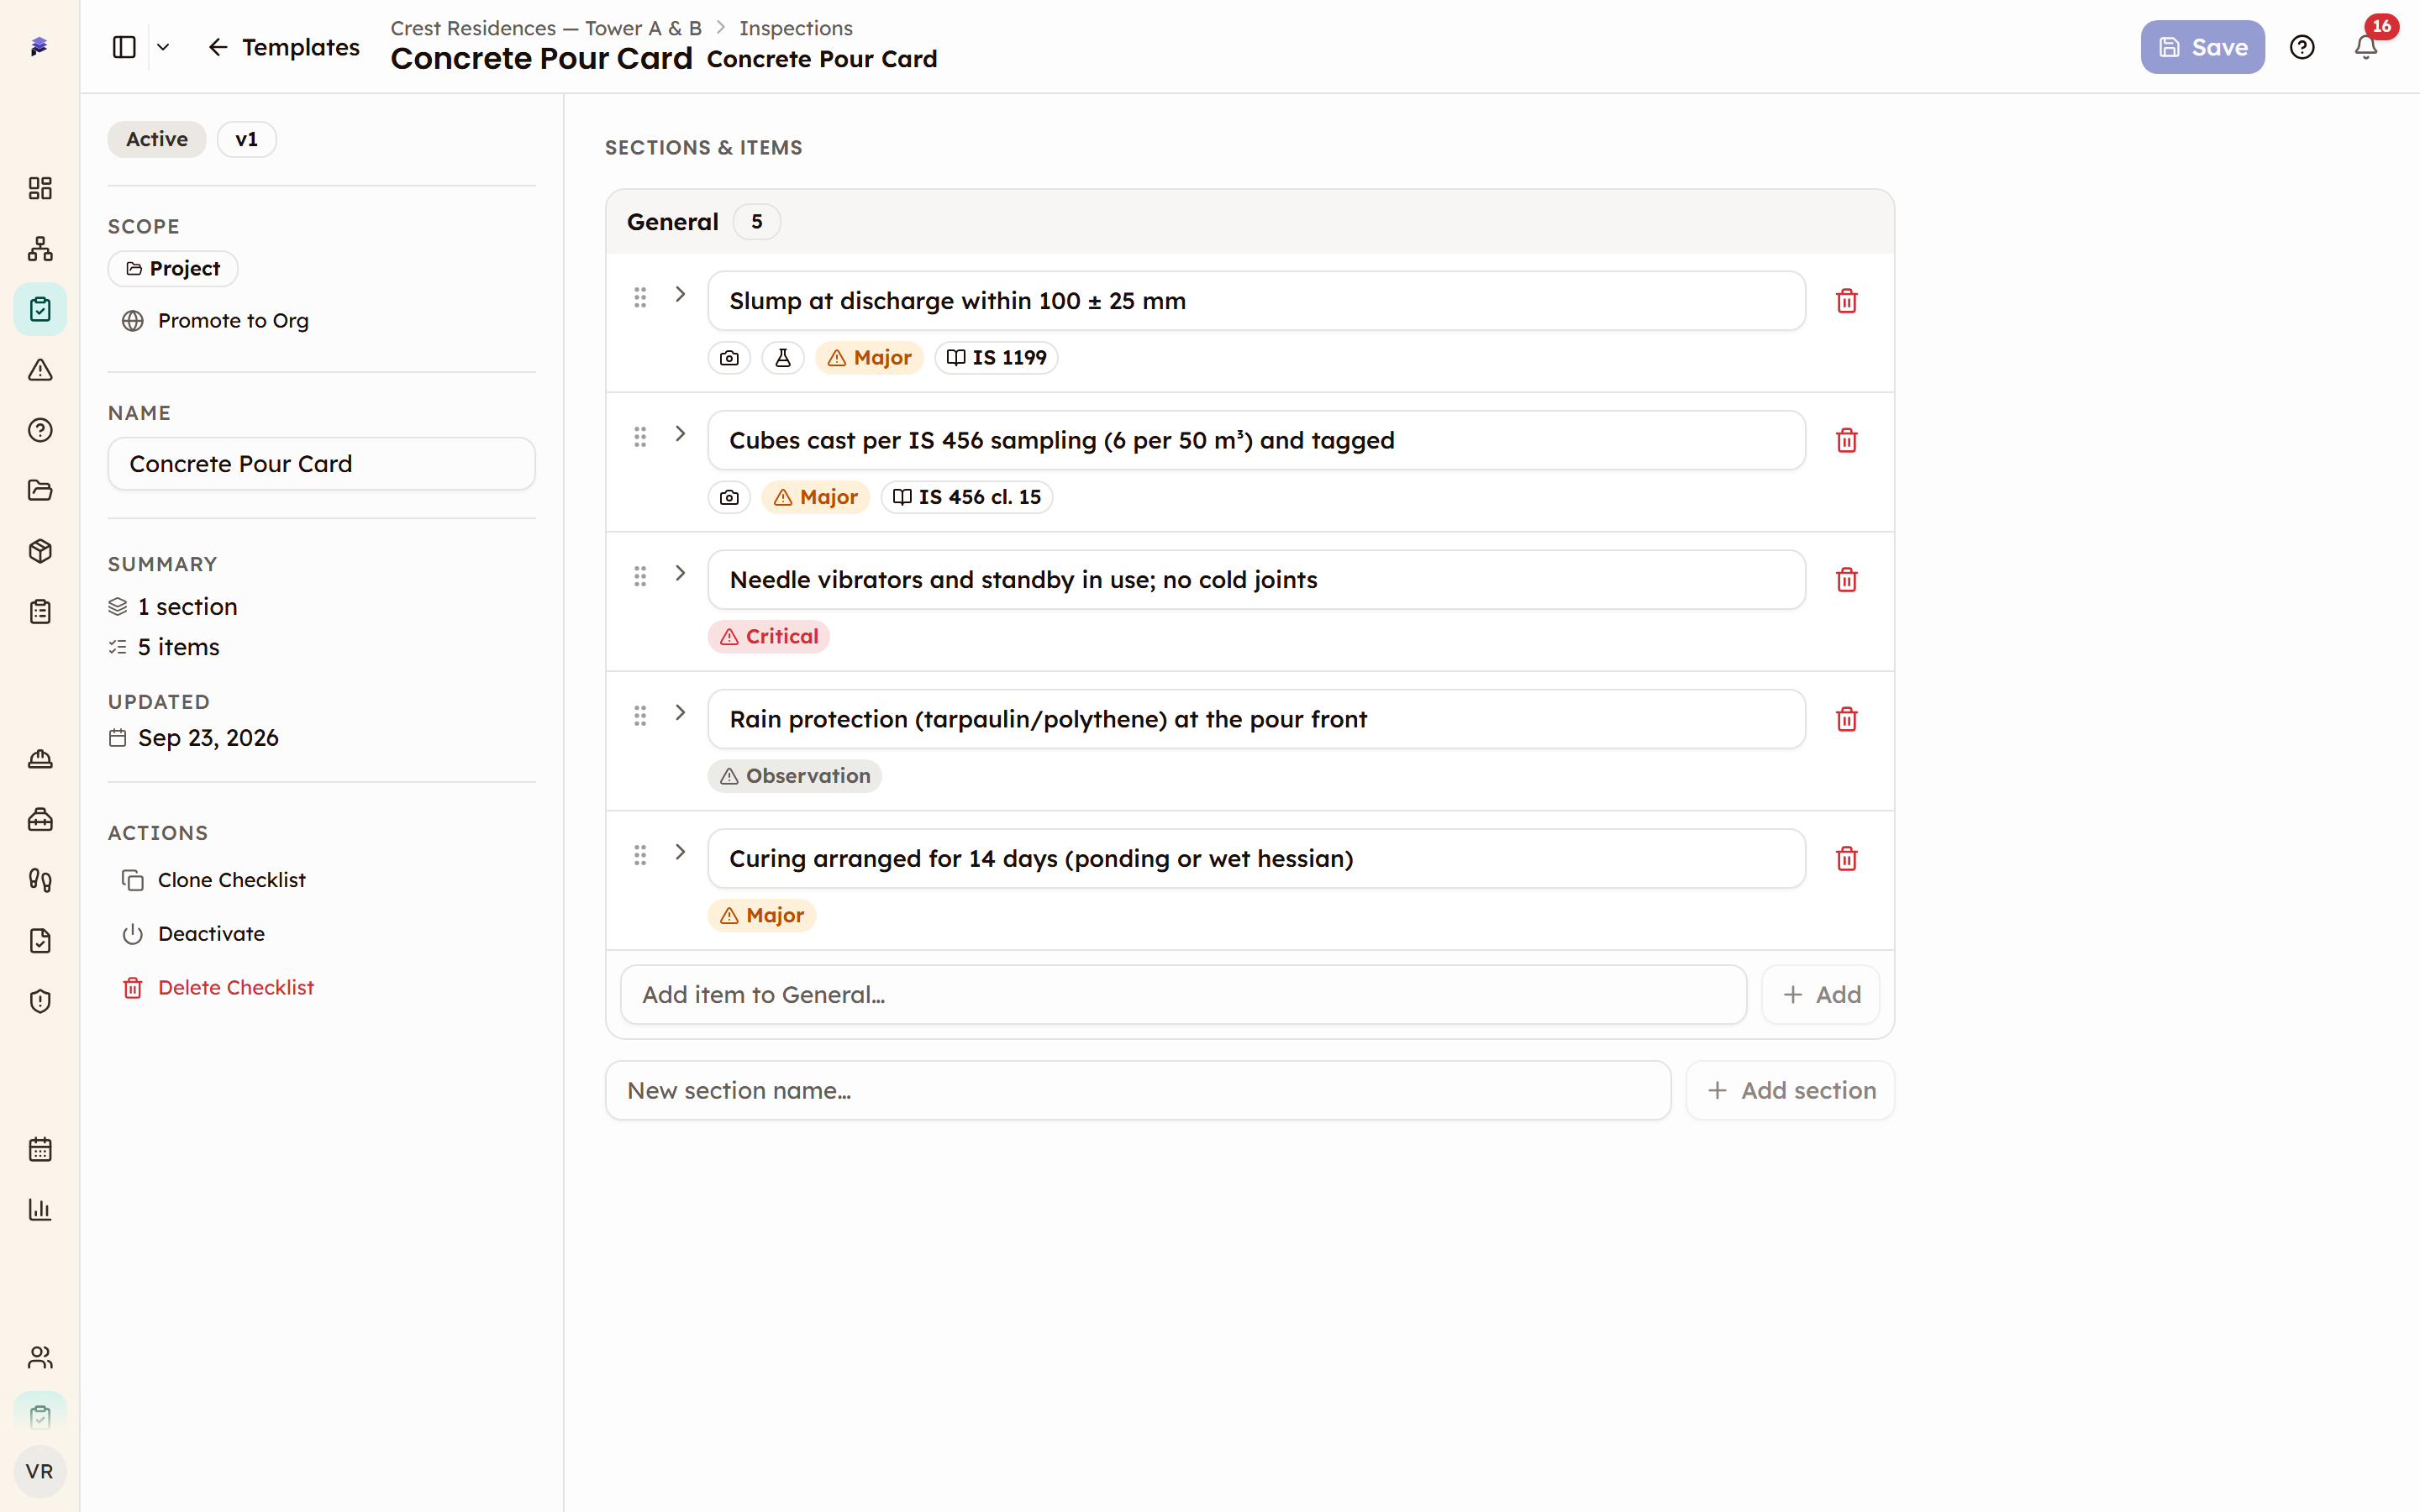Expand the Cubes cast per IS 456 item
The height and width of the screenshot is (1512, 2420).
(680, 433)
